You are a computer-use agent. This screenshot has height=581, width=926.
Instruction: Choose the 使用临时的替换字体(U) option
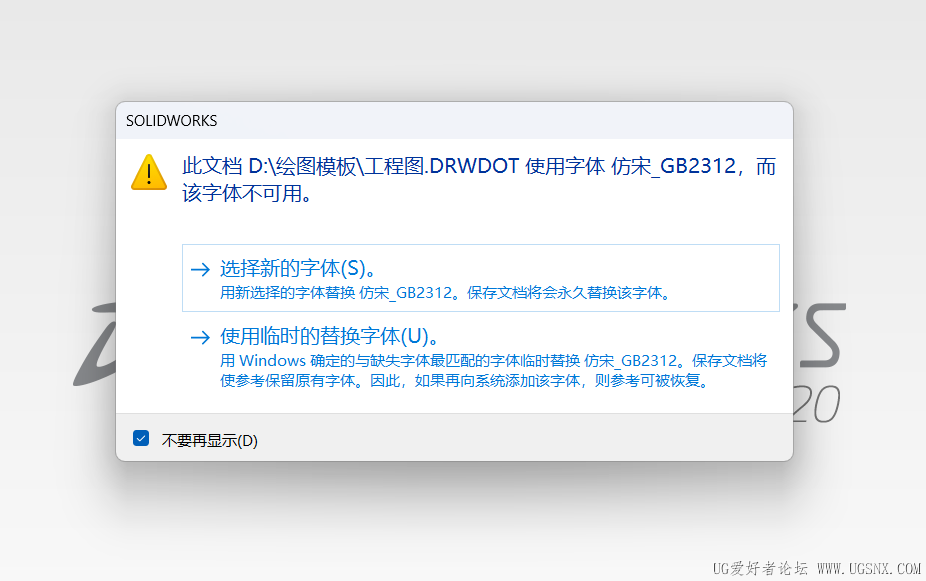pos(481,358)
